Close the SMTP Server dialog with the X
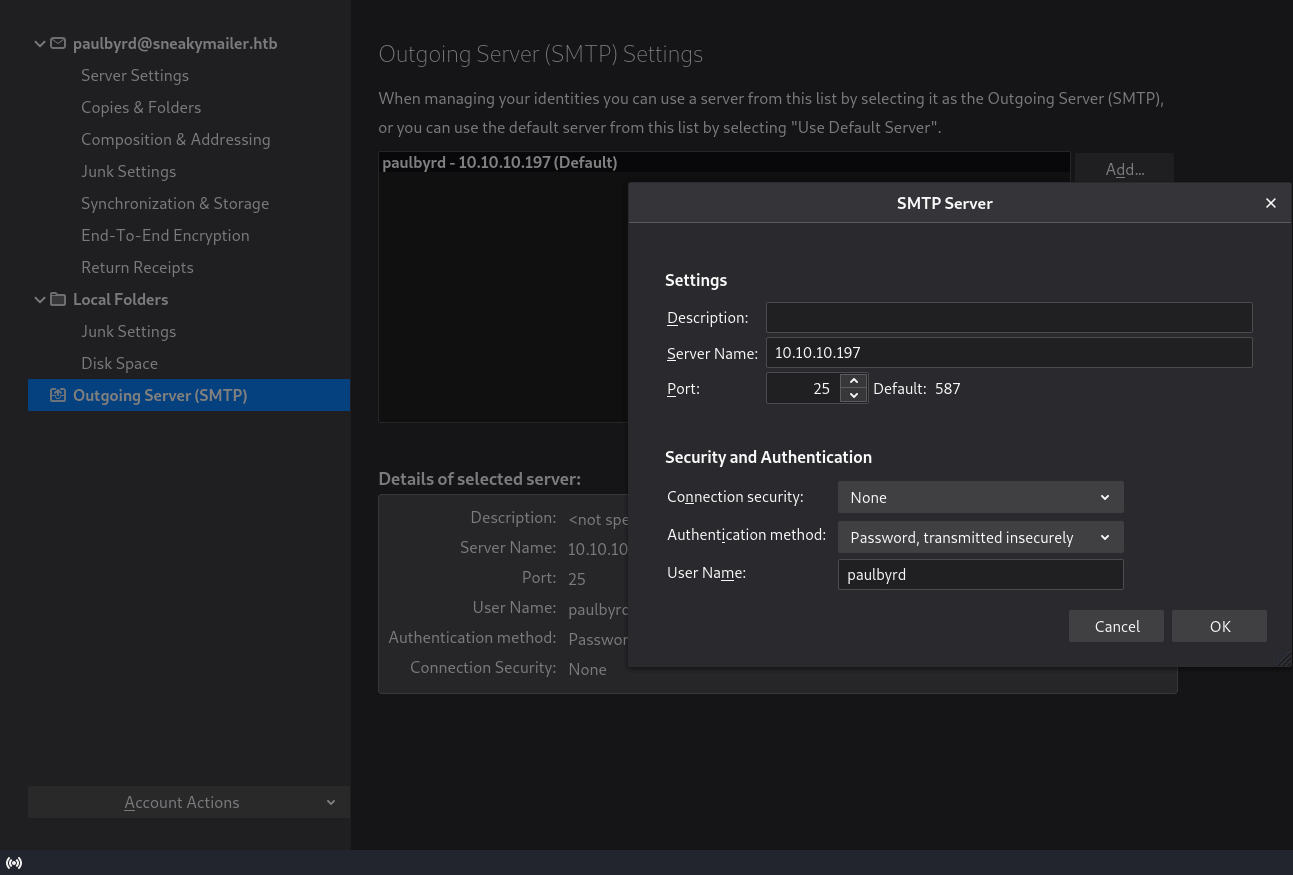The height and width of the screenshot is (875, 1293). tap(1270, 203)
